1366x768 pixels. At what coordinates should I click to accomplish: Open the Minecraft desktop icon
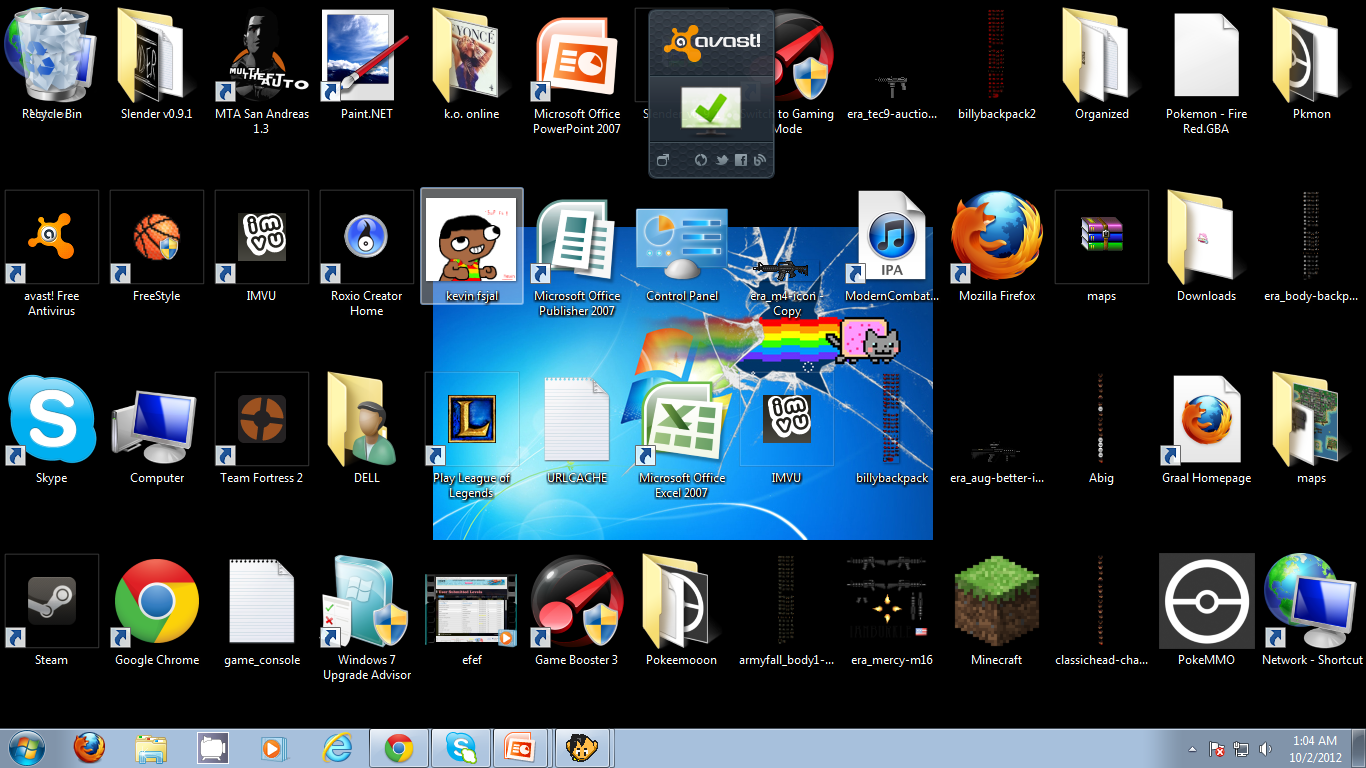996,602
